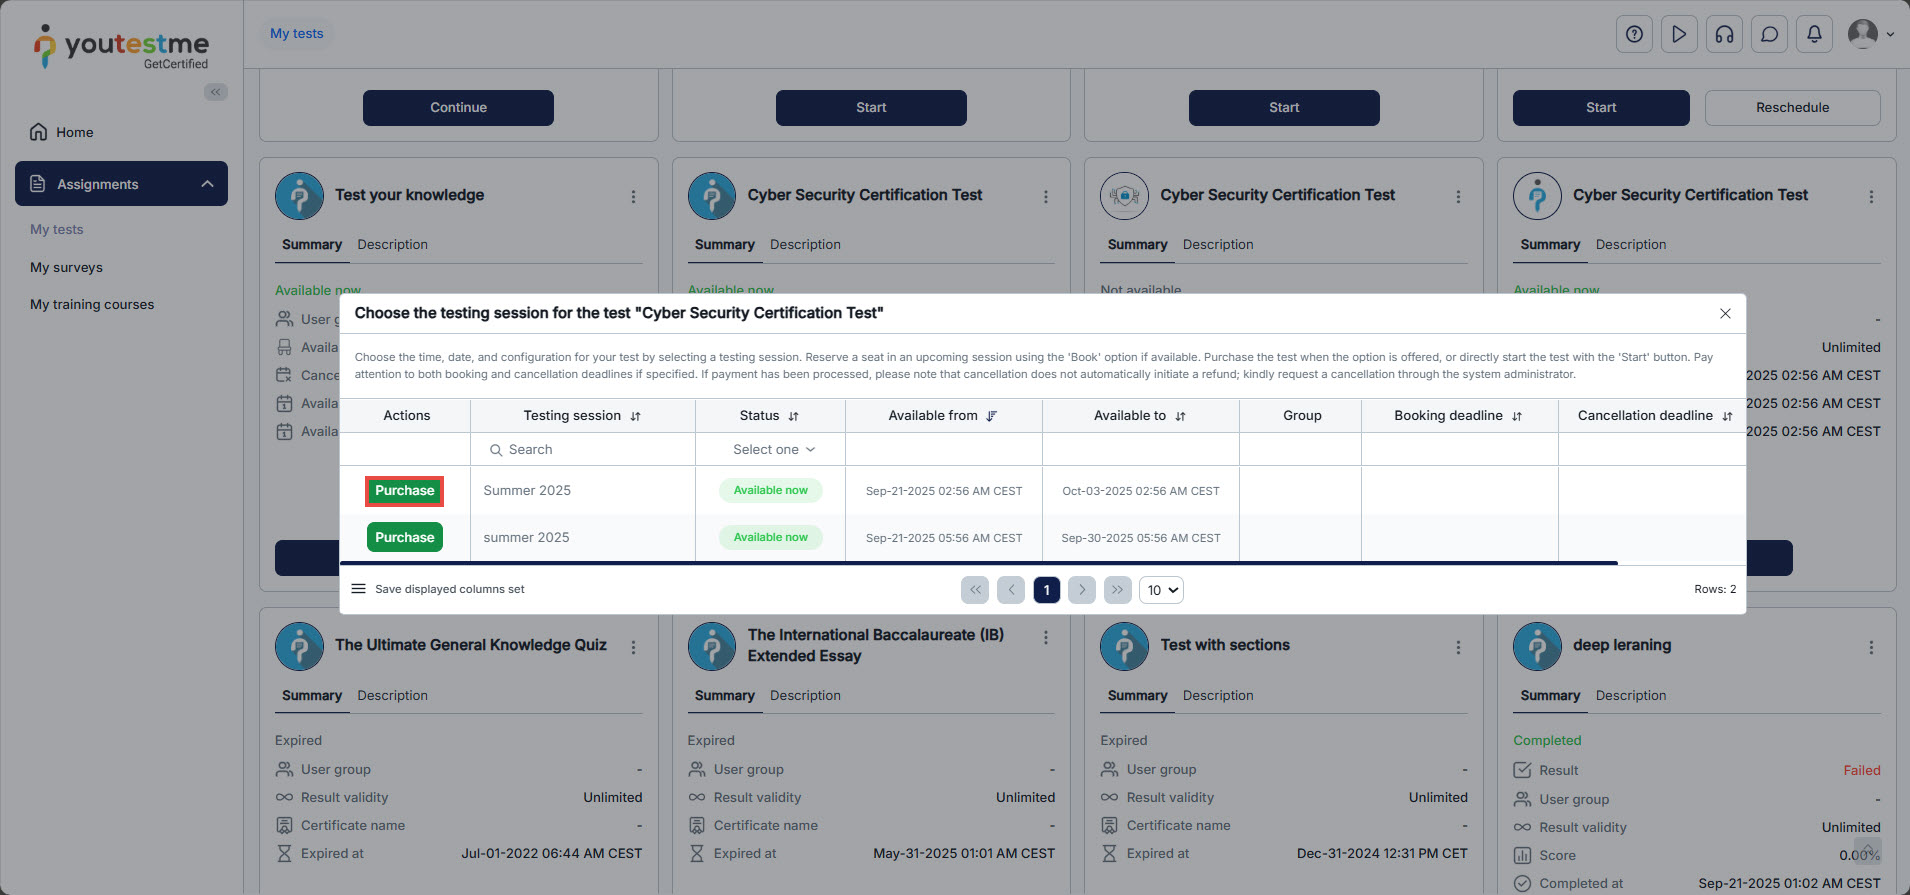This screenshot has width=1910, height=895.
Task: Sort by Testing session column
Action: (635, 416)
